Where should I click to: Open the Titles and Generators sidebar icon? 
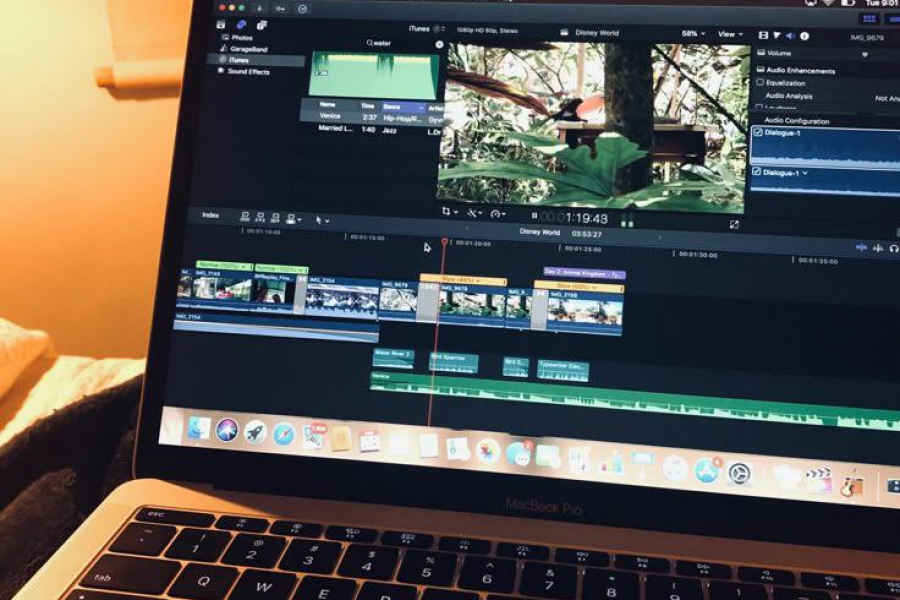coord(262,25)
